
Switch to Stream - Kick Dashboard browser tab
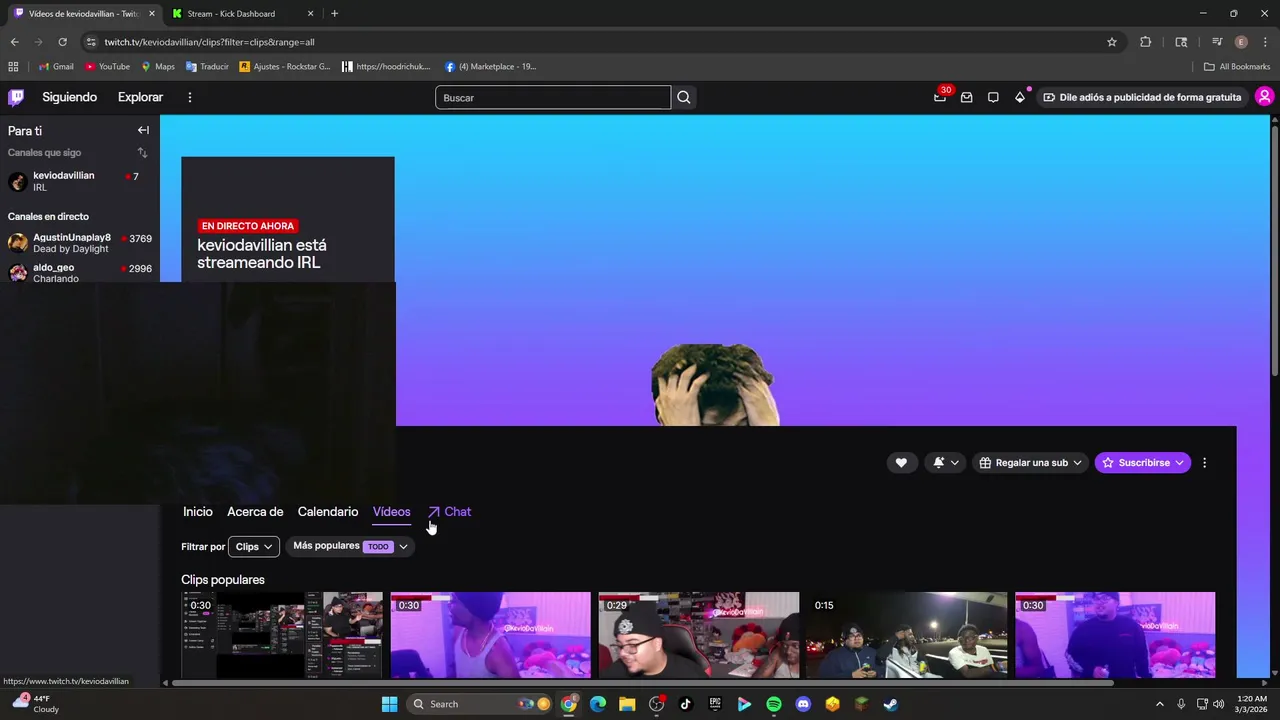[x=242, y=14]
